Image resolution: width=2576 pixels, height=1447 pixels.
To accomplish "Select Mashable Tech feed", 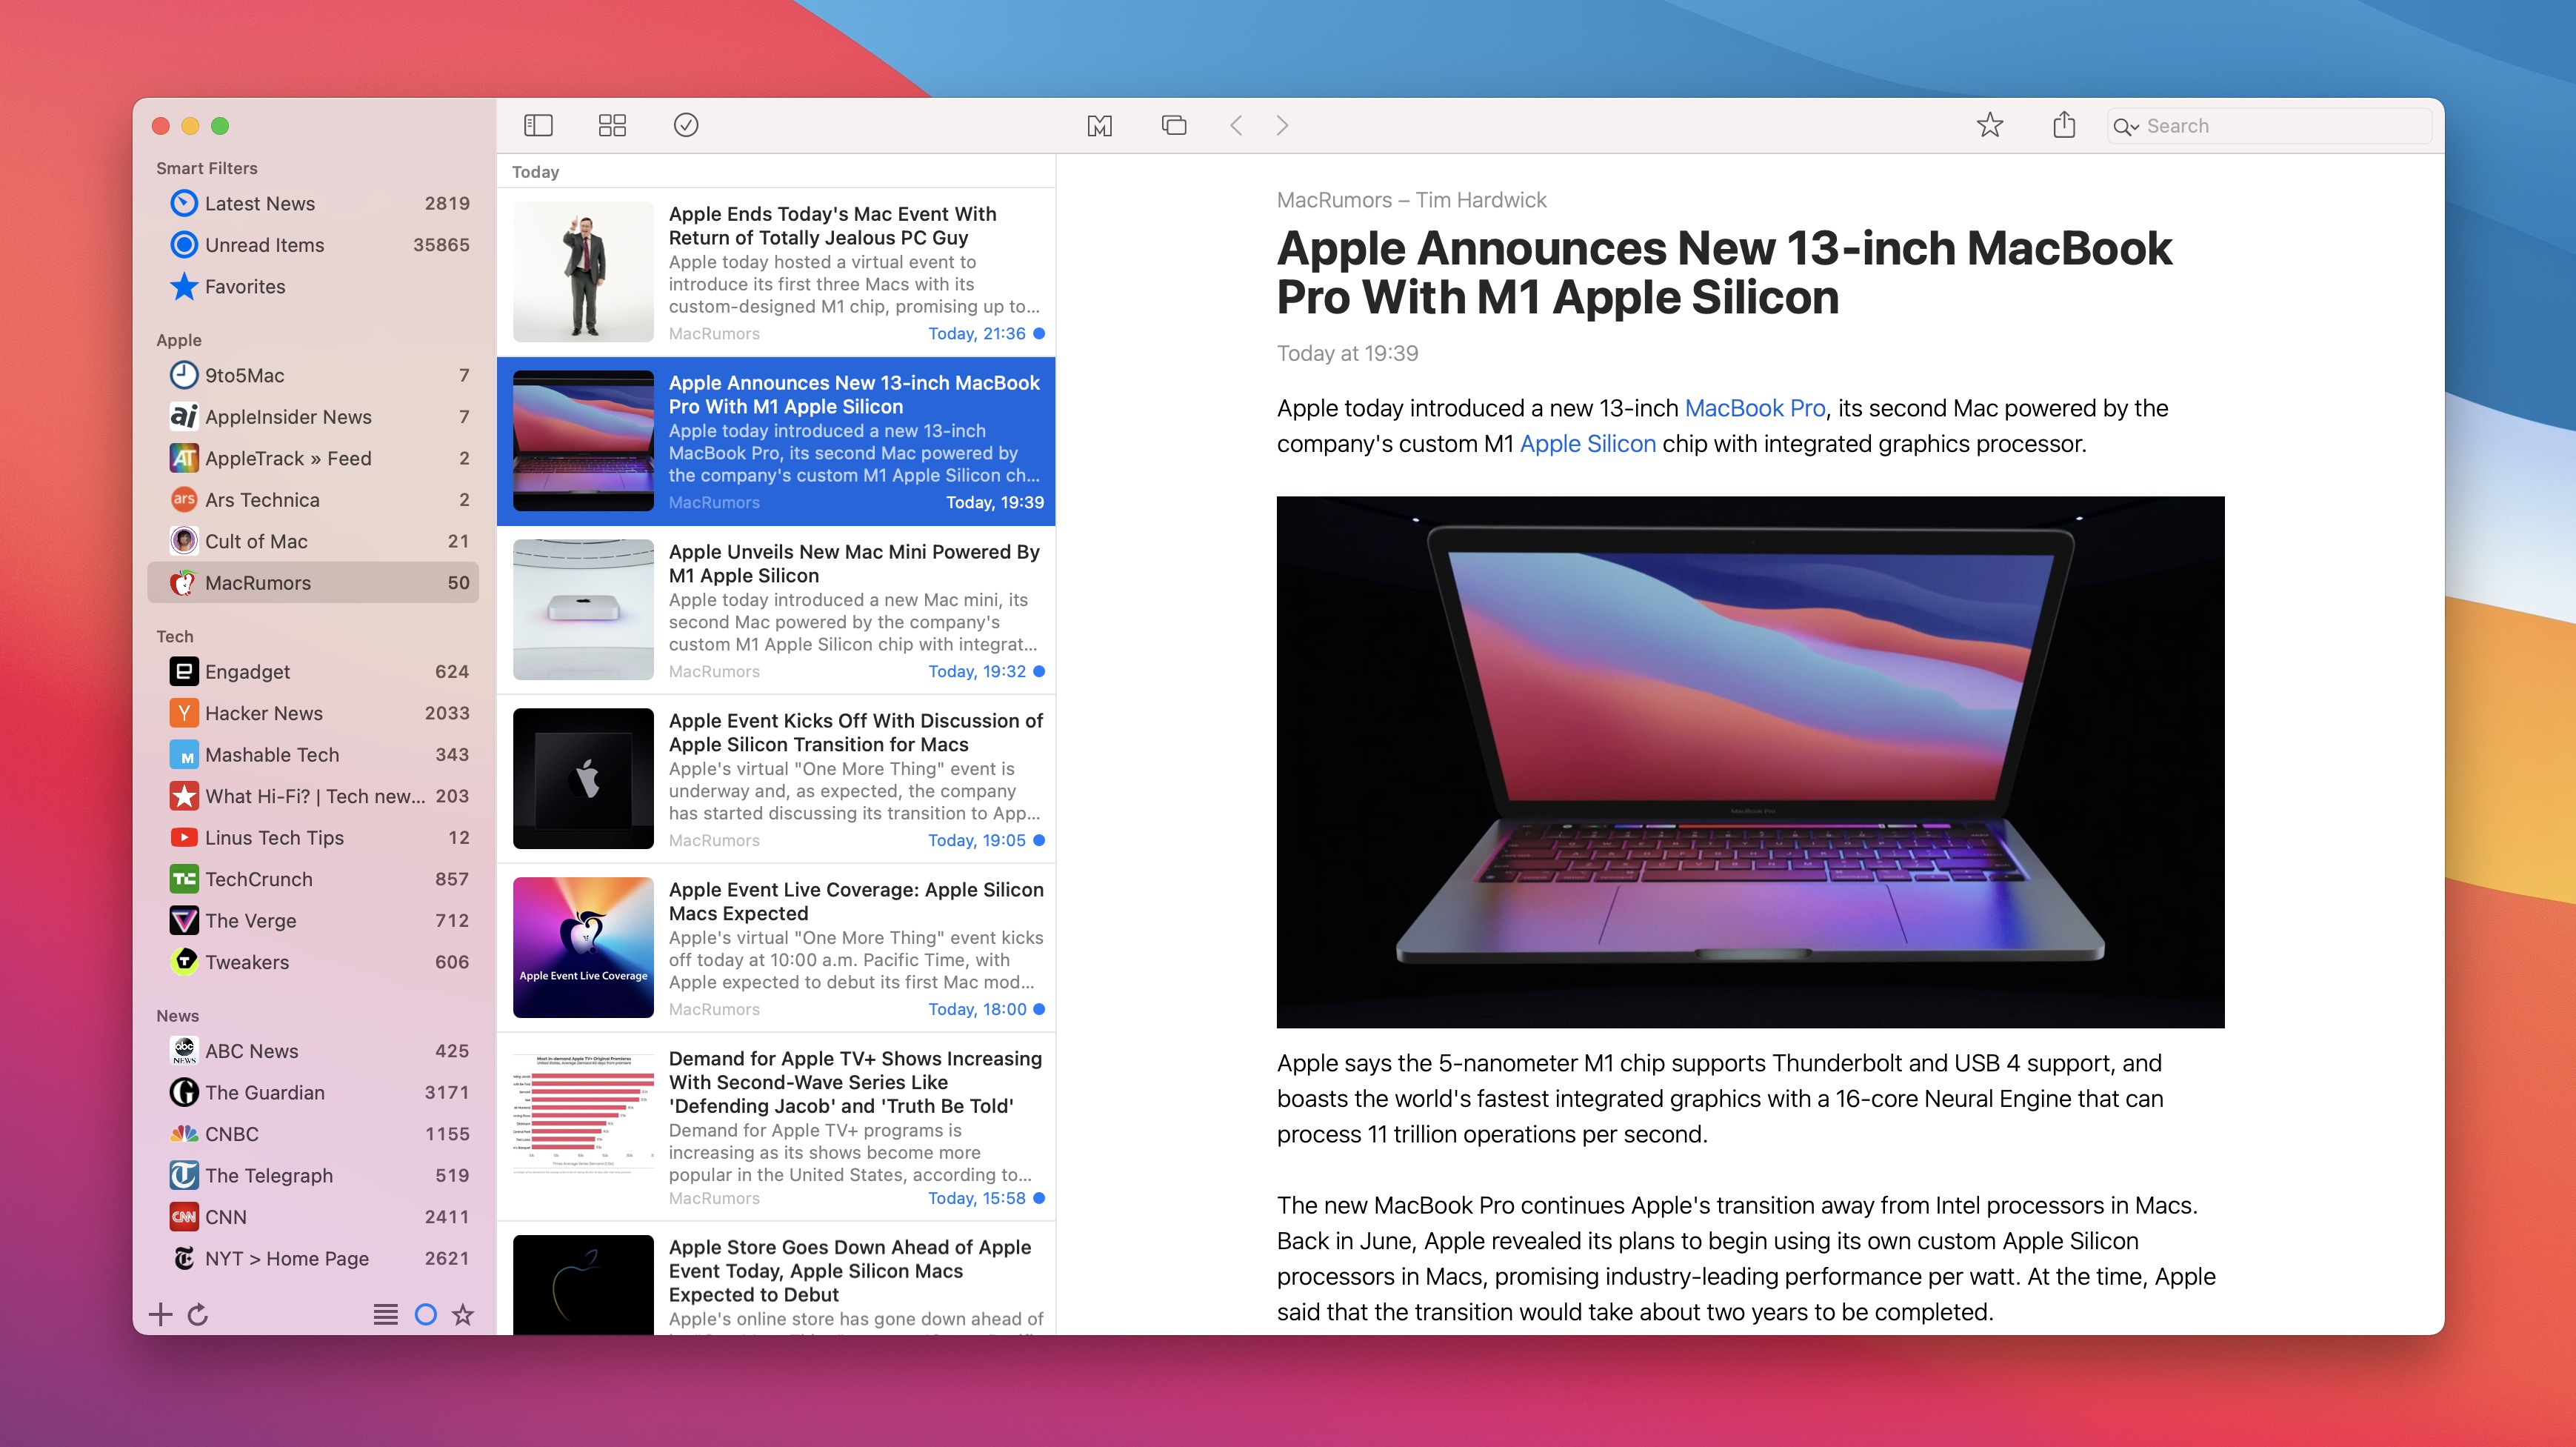I will point(313,755).
